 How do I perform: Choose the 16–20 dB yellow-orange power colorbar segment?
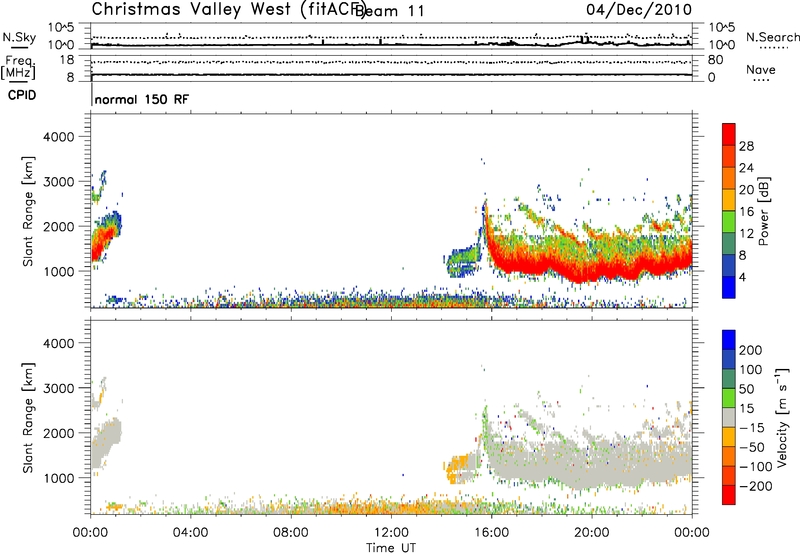pos(729,200)
